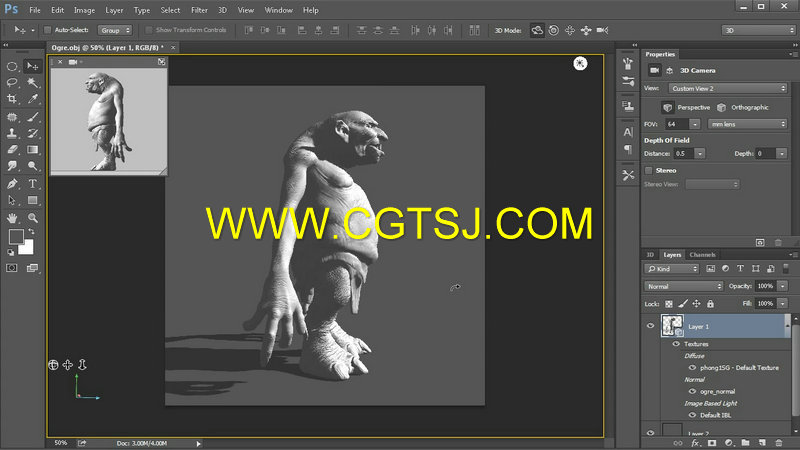Select the Zoom tool
Screen dimensions: 800x450
[x=32, y=218]
